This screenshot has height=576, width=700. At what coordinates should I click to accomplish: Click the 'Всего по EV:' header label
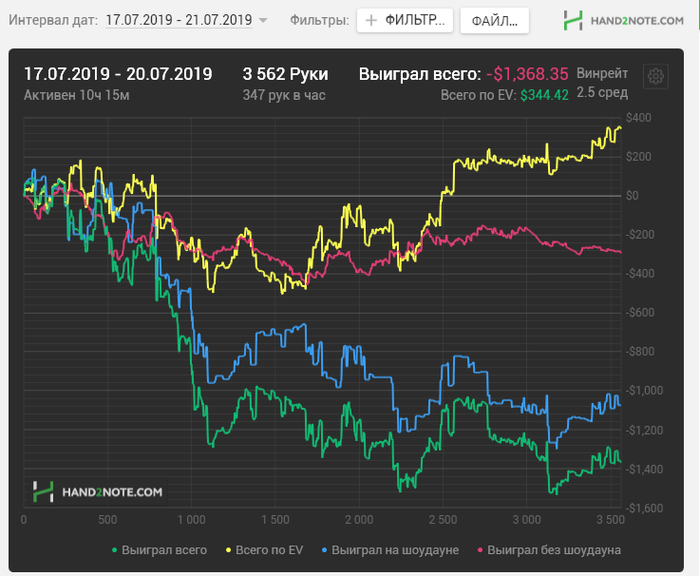[478, 95]
